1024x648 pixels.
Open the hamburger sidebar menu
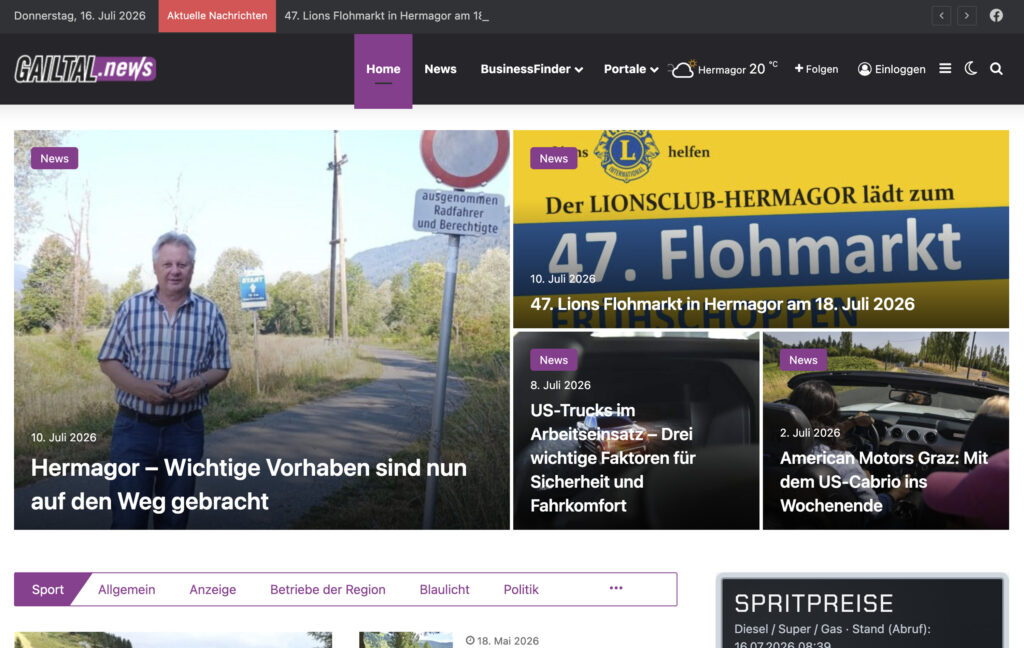tap(945, 69)
